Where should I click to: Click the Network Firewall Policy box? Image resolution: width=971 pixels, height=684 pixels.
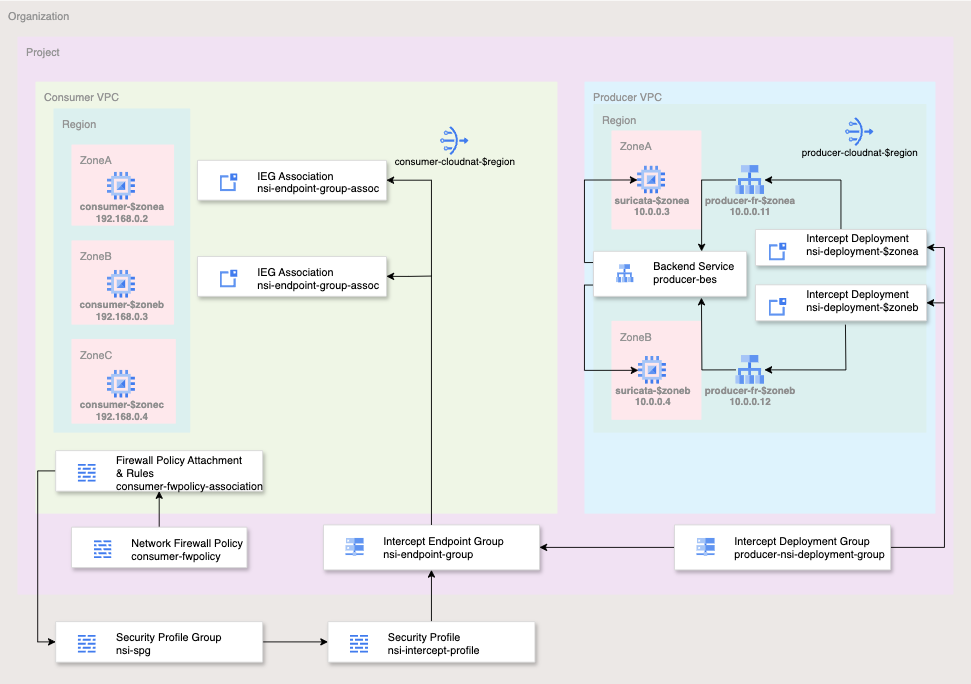point(160,549)
